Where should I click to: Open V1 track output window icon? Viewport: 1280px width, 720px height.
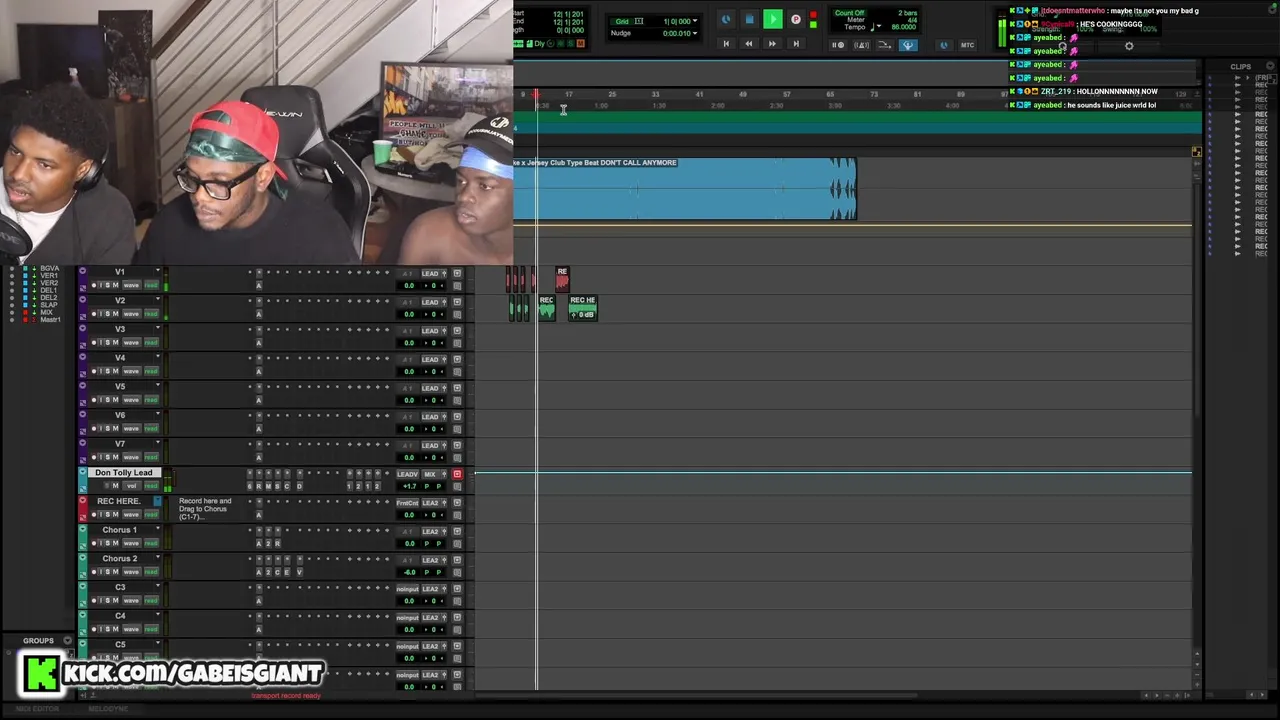(x=457, y=273)
